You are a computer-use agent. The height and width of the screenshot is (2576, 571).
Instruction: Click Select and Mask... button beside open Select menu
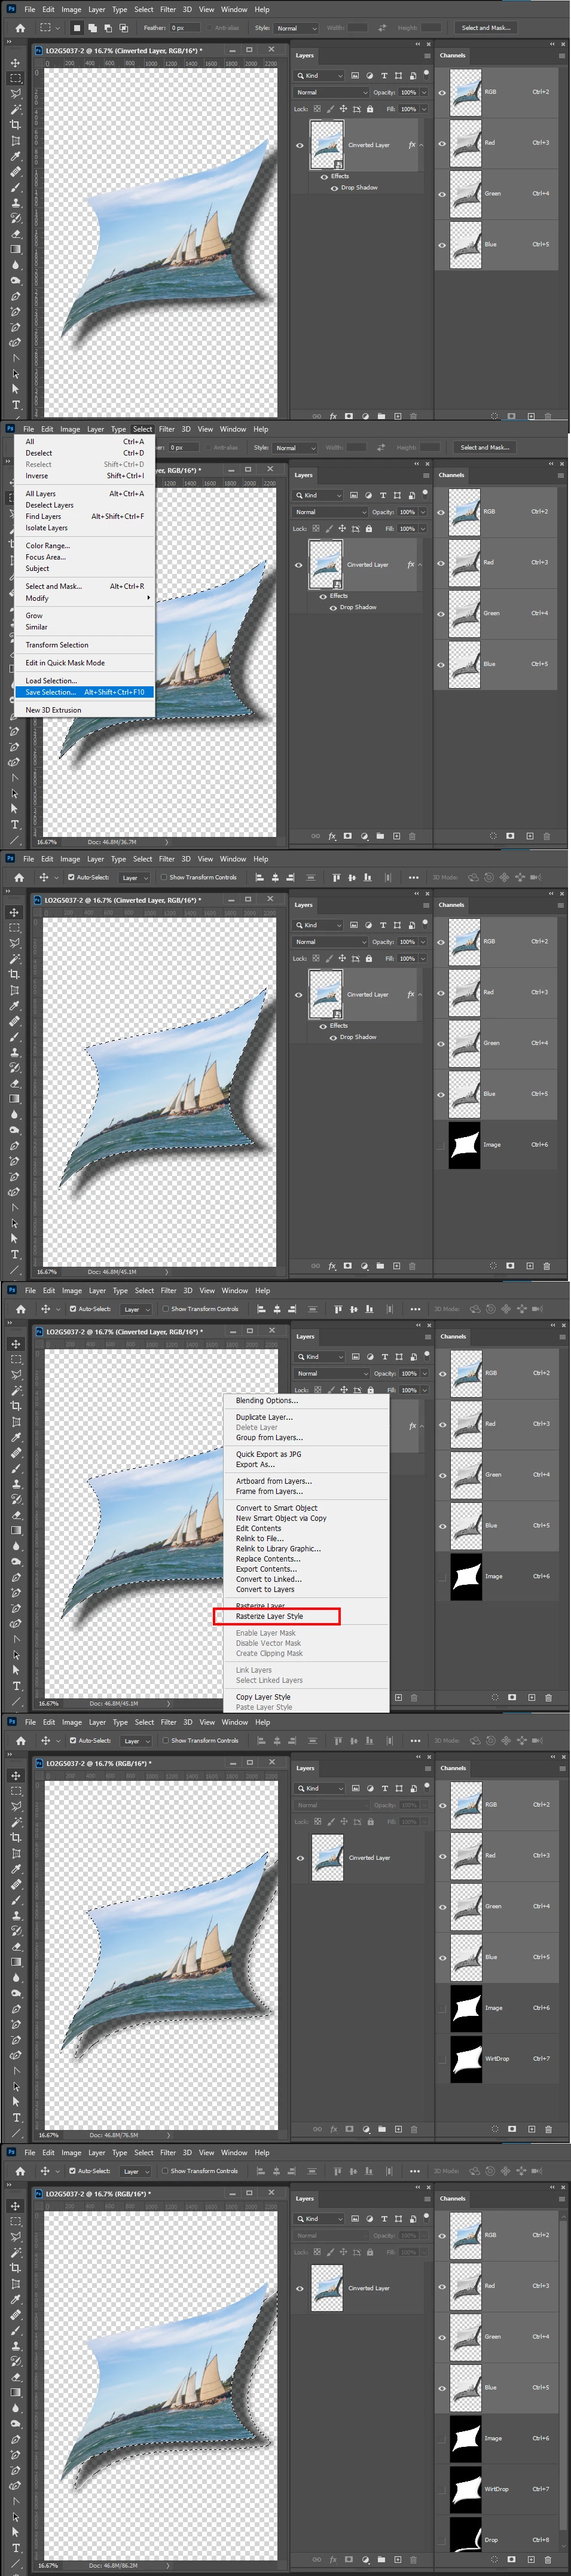[485, 448]
